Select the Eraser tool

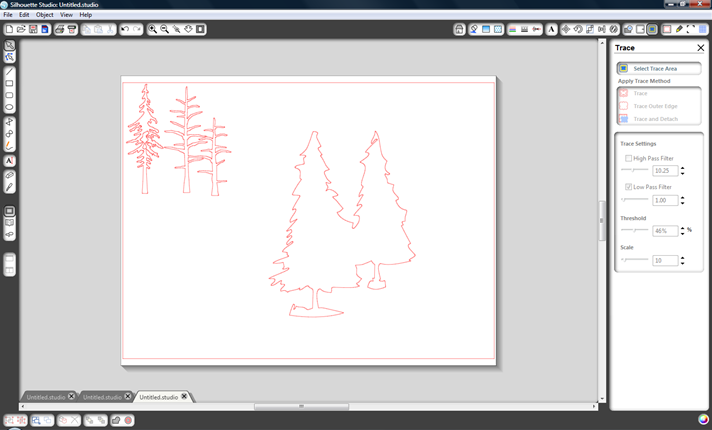click(9, 175)
